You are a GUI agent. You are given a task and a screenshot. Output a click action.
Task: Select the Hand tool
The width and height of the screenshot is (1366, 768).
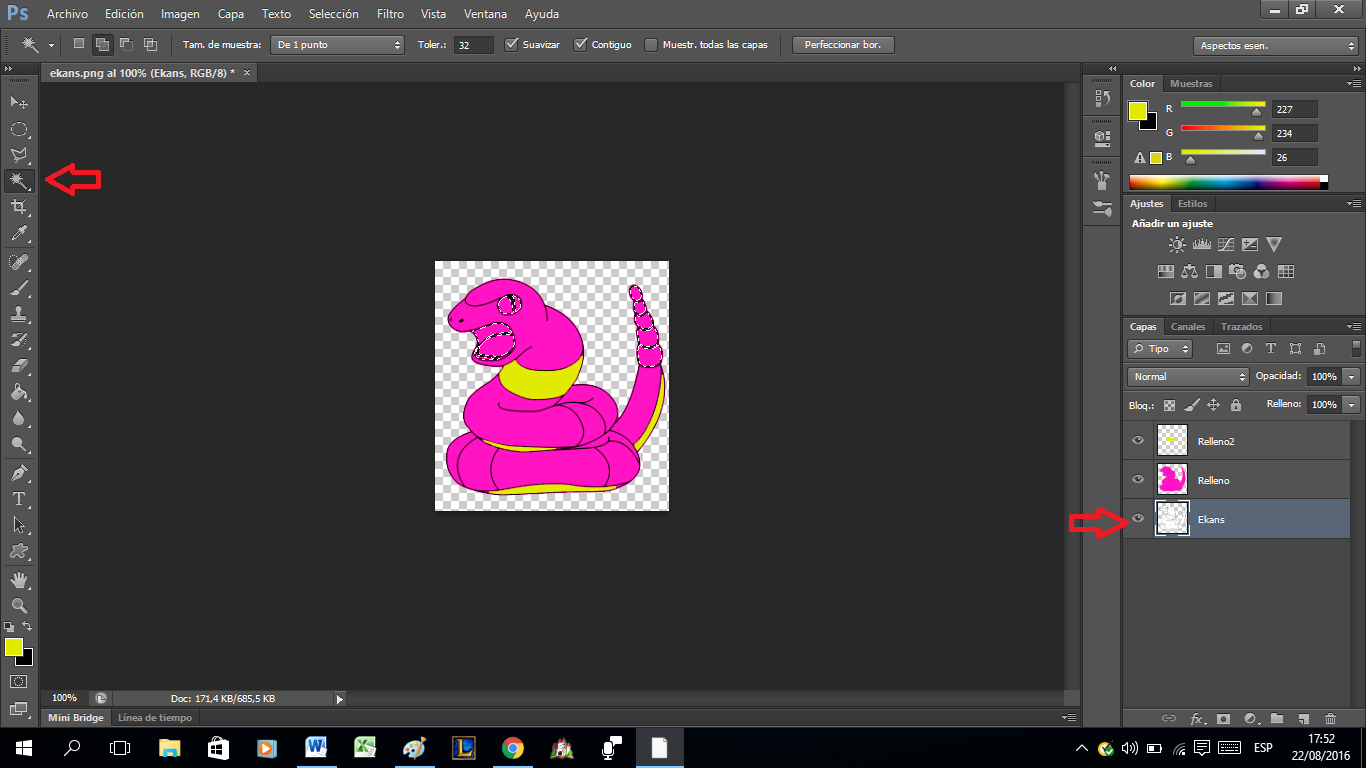(x=19, y=579)
